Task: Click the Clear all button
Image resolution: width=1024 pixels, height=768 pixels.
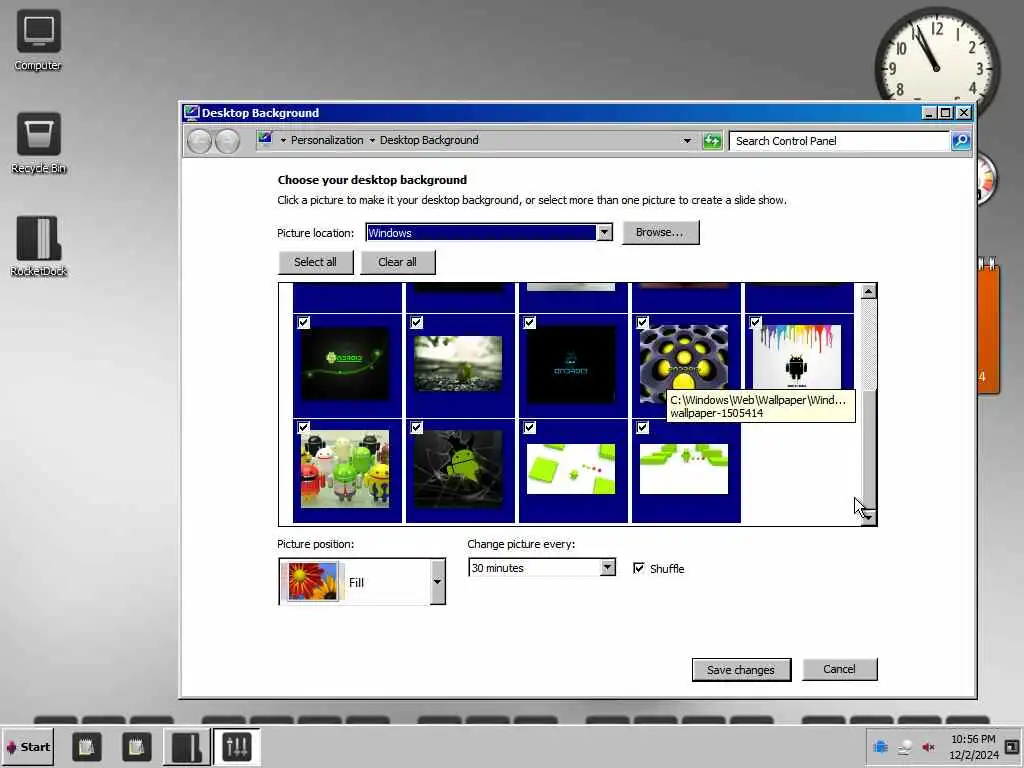Action: tap(397, 262)
